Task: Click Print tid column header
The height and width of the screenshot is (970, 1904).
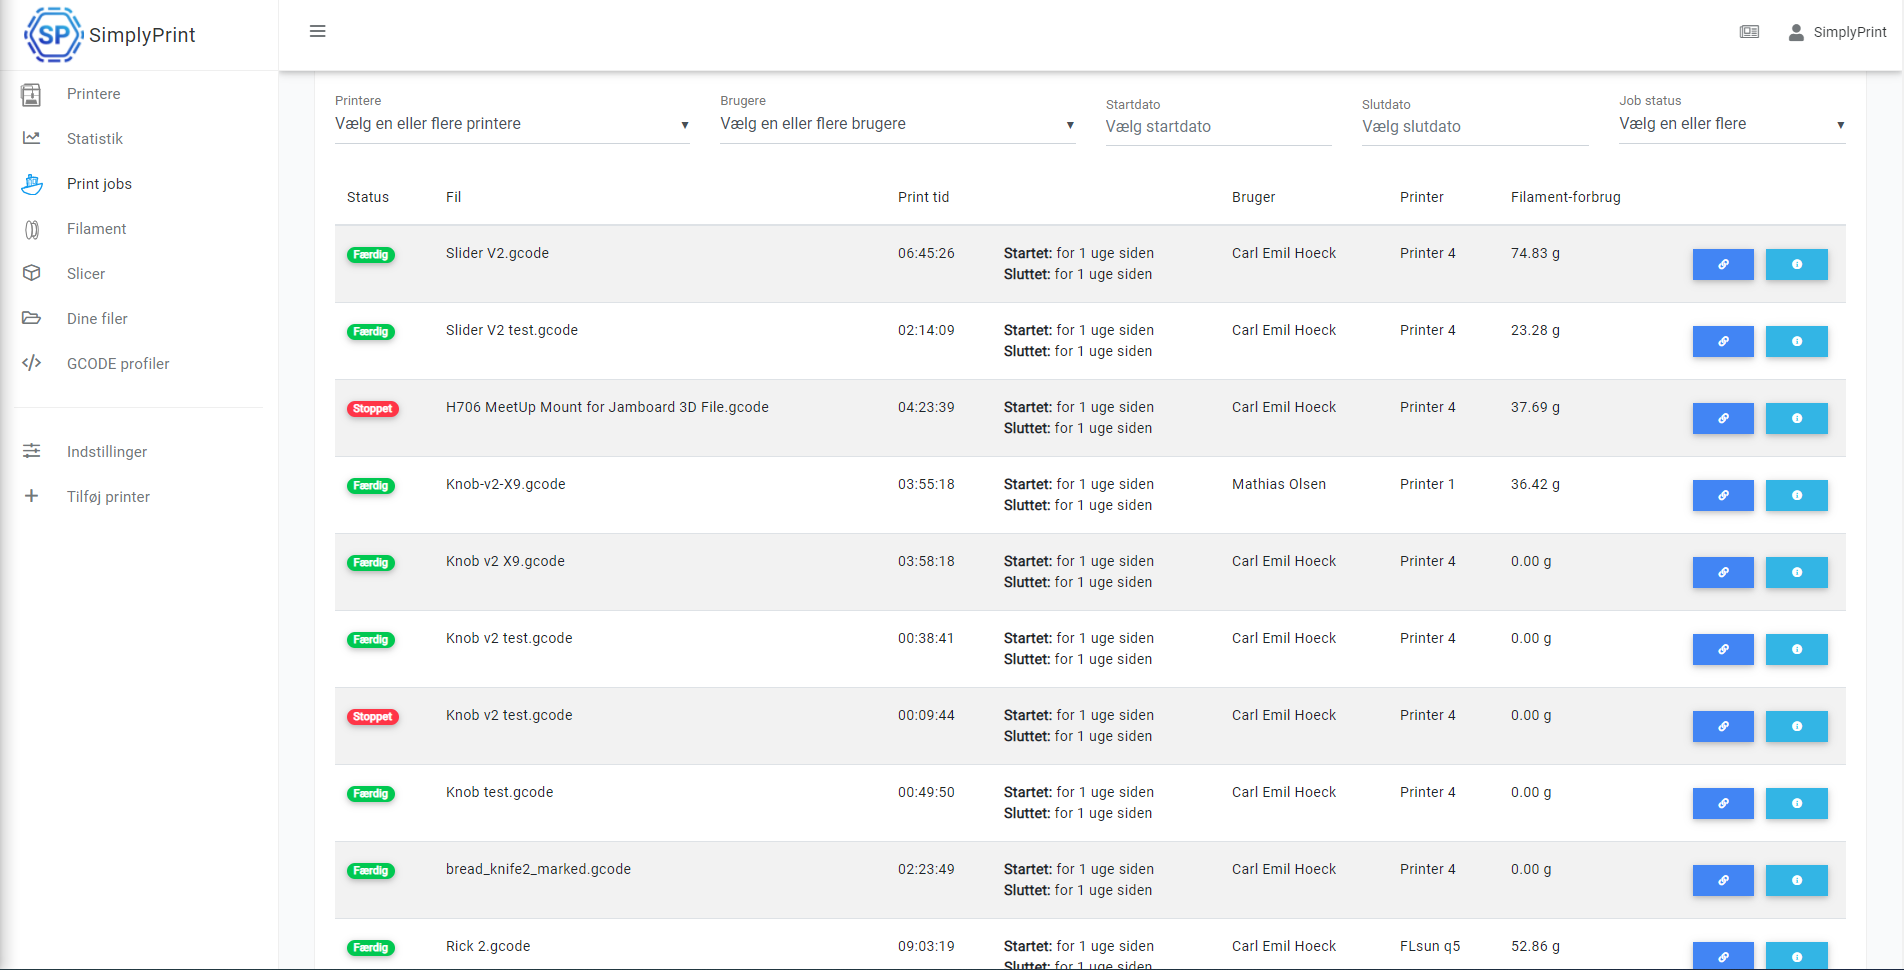Action: (923, 197)
